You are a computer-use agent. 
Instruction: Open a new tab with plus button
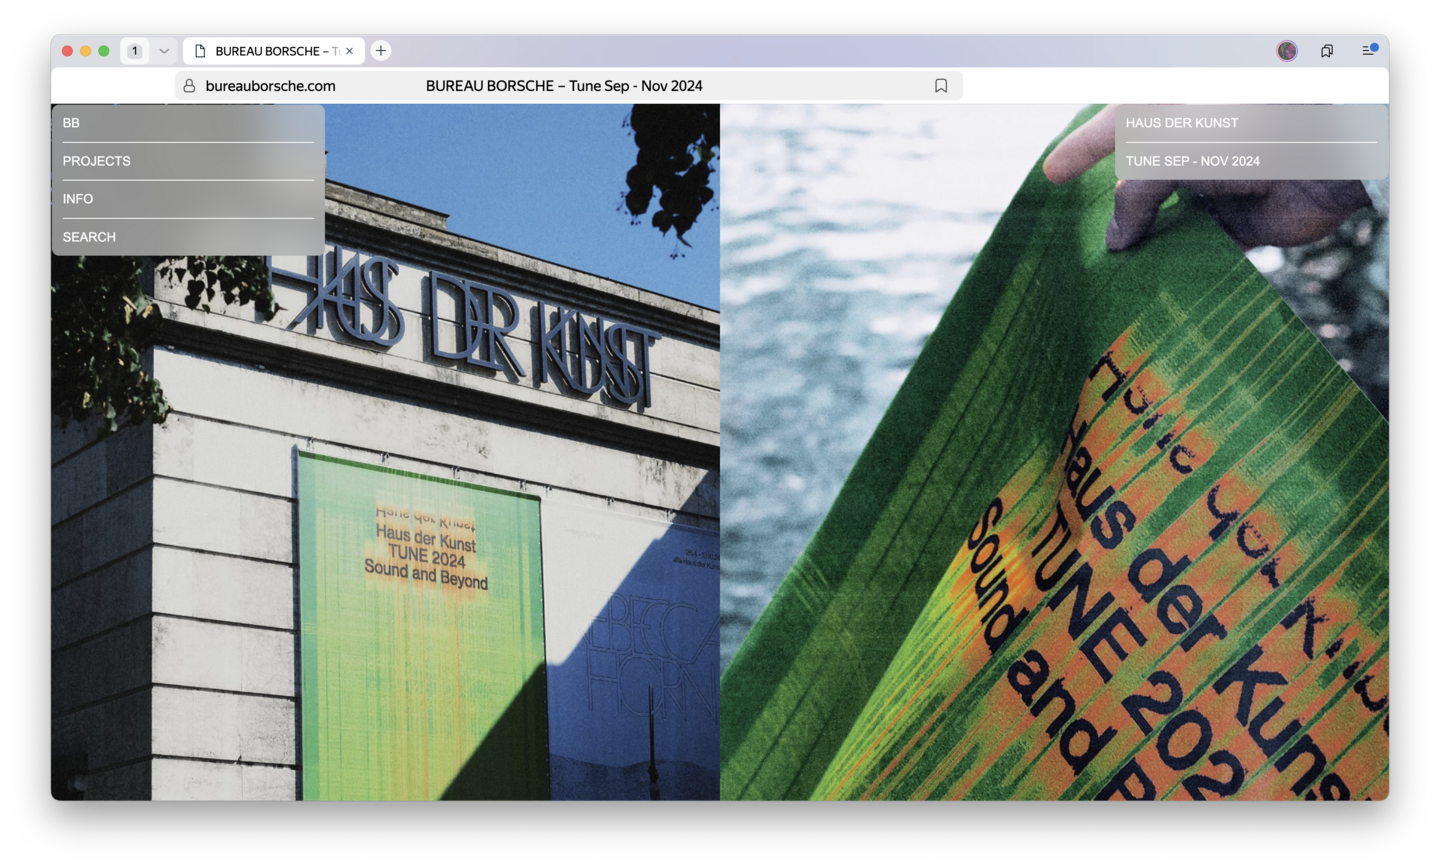pos(381,51)
